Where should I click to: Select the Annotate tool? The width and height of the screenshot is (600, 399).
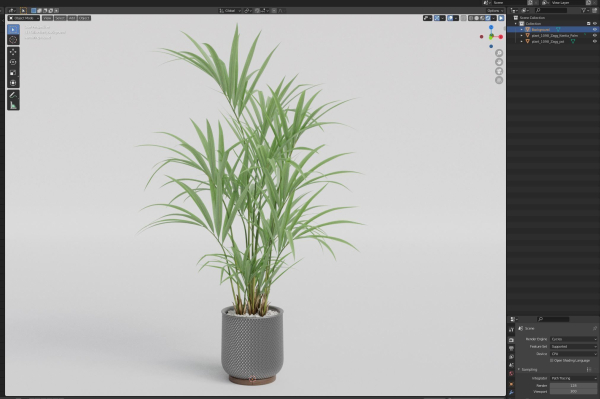coord(13,95)
